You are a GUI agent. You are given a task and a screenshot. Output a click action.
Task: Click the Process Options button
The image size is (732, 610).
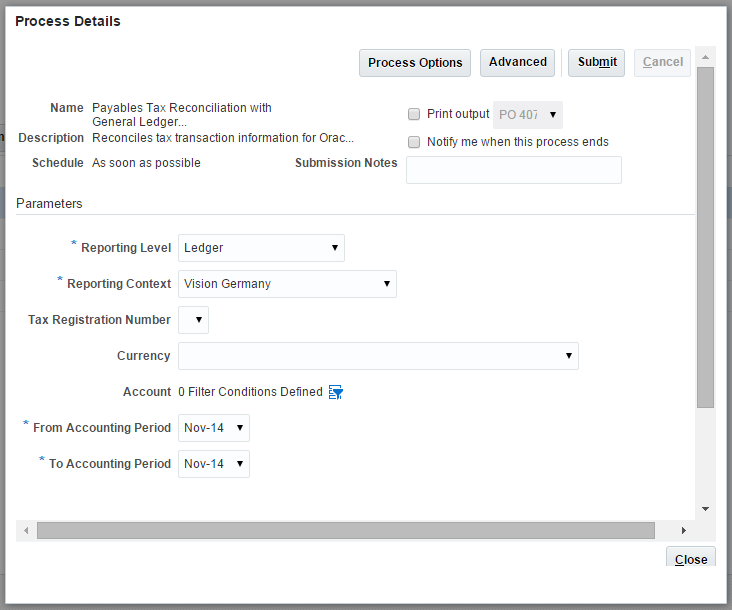pos(415,63)
